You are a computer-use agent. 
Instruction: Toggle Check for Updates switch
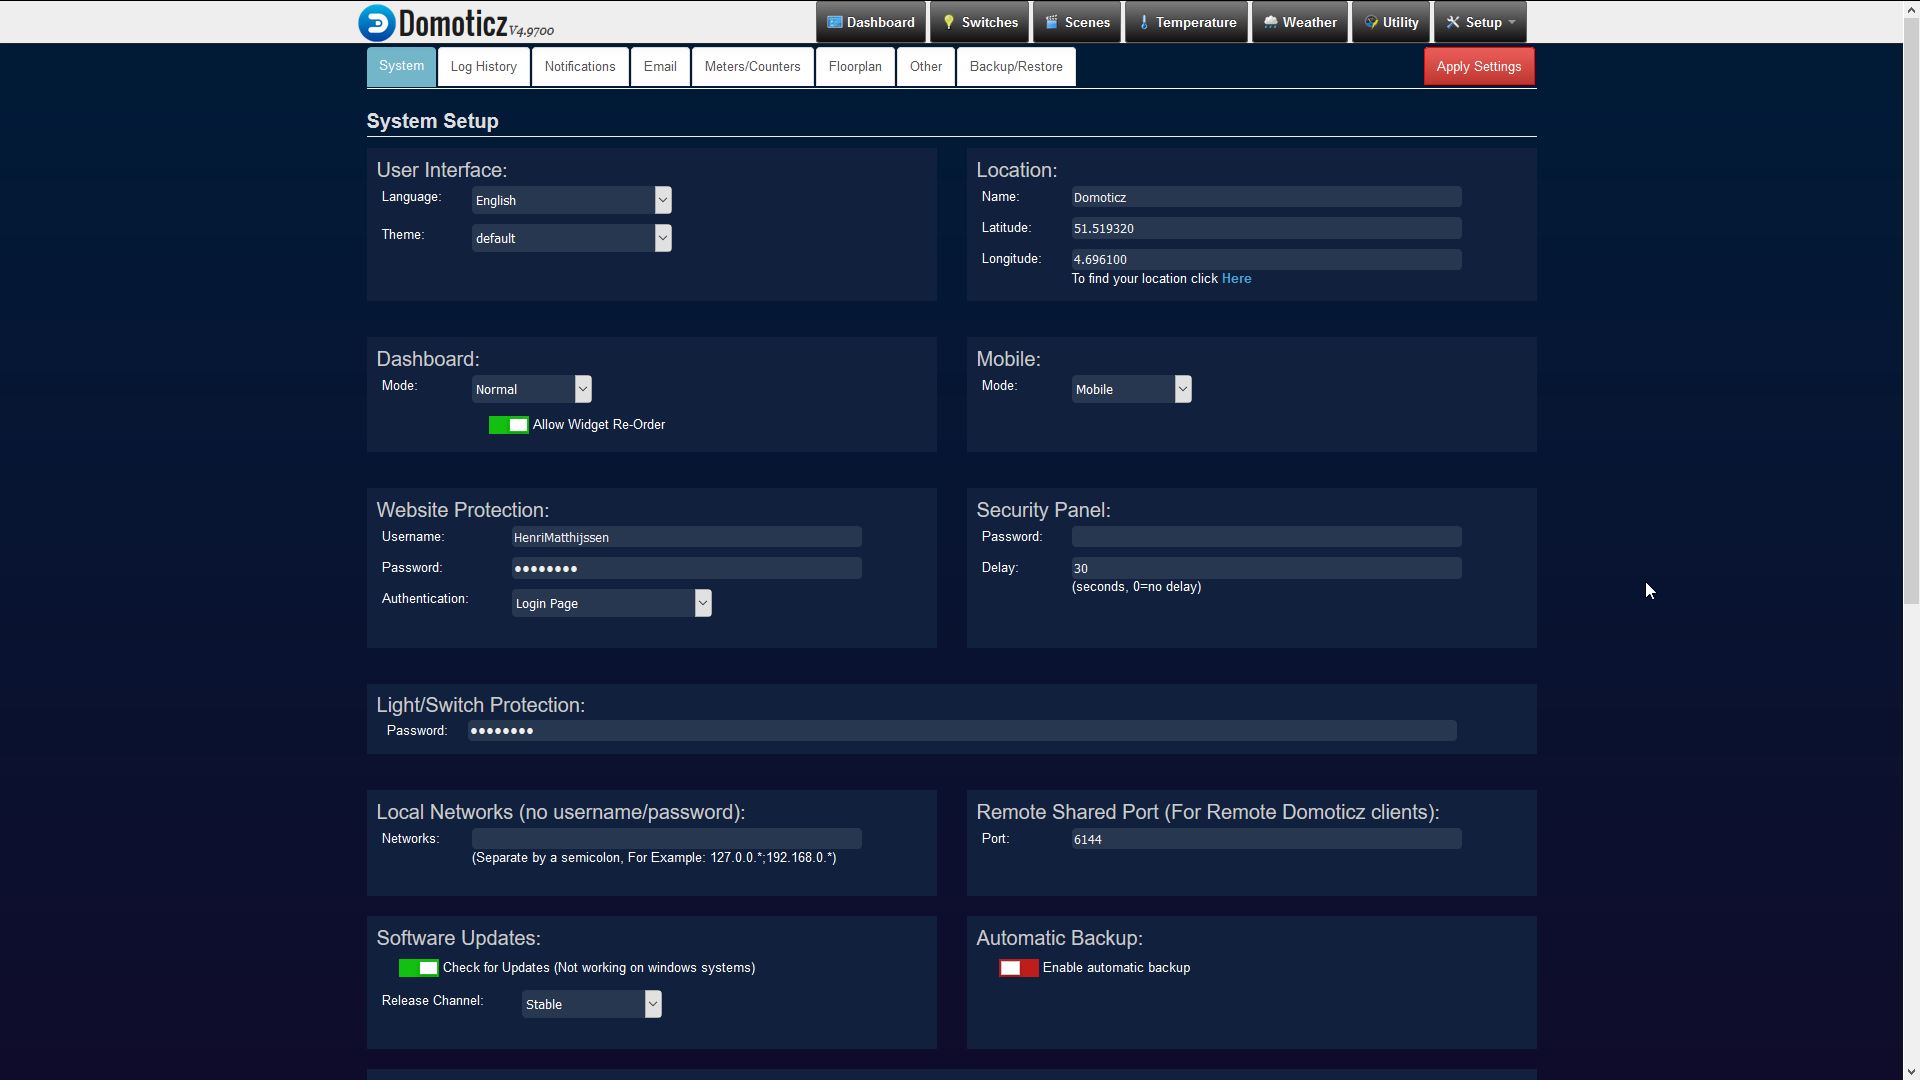tap(418, 968)
